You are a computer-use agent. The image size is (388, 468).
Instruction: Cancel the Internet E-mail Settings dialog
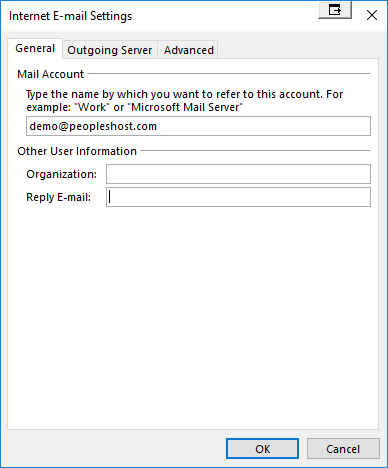click(343, 449)
